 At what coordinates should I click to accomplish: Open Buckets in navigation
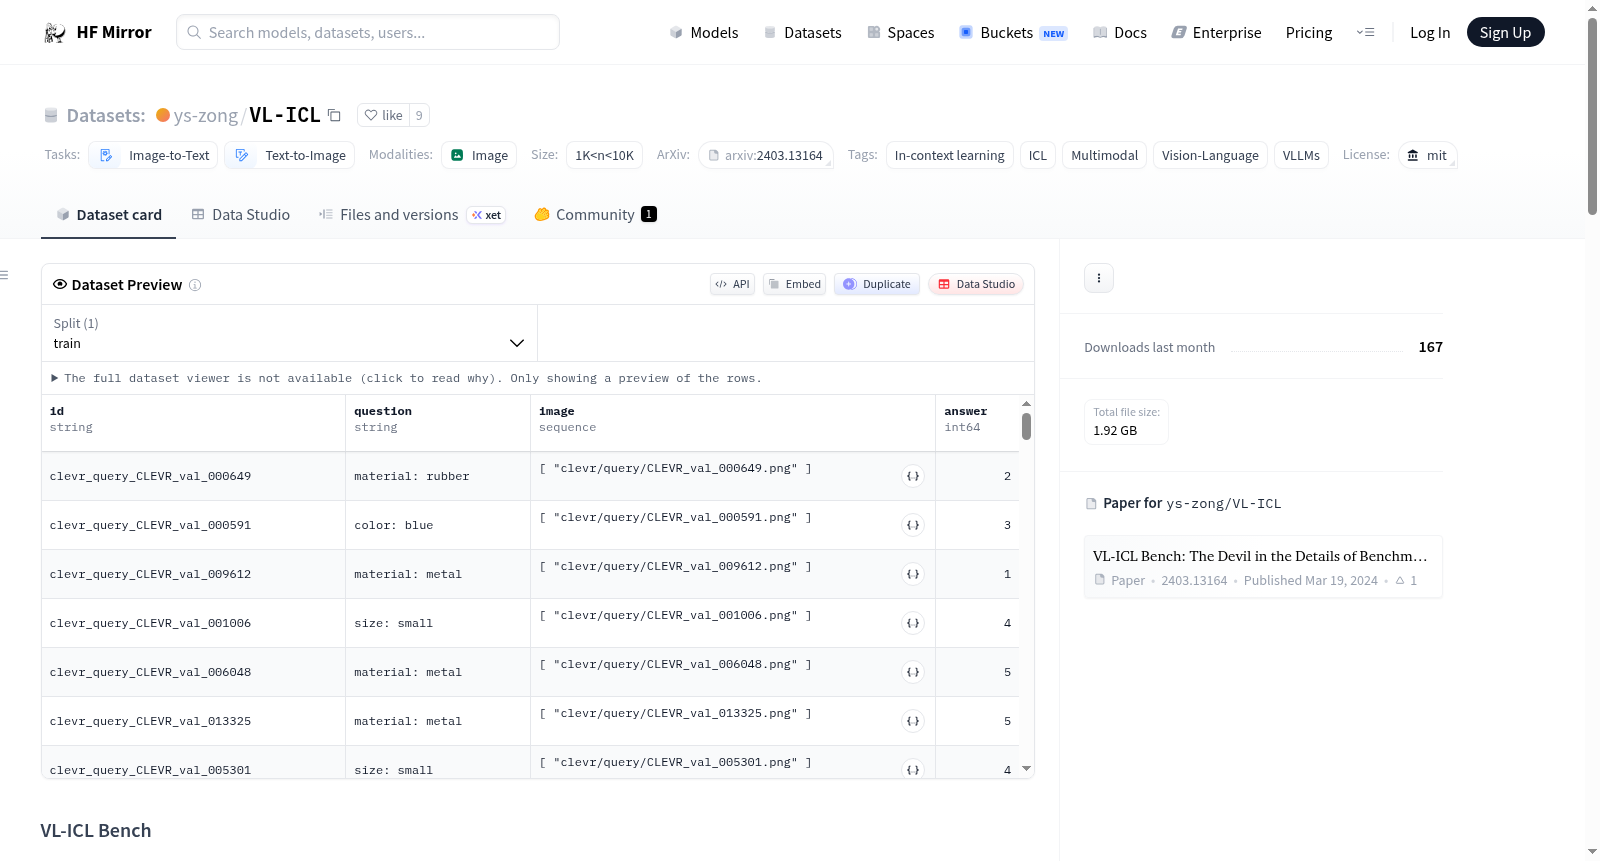pos(1013,33)
